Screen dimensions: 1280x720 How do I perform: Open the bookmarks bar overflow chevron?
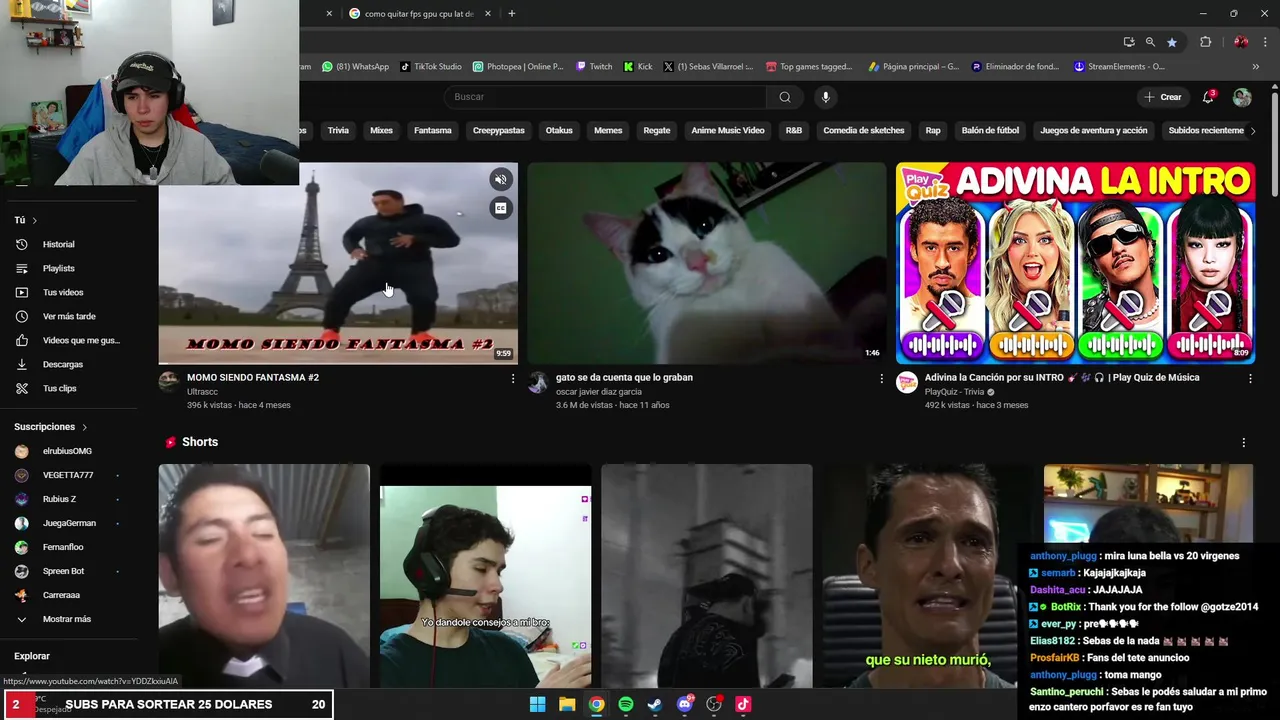pyautogui.click(x=1255, y=67)
